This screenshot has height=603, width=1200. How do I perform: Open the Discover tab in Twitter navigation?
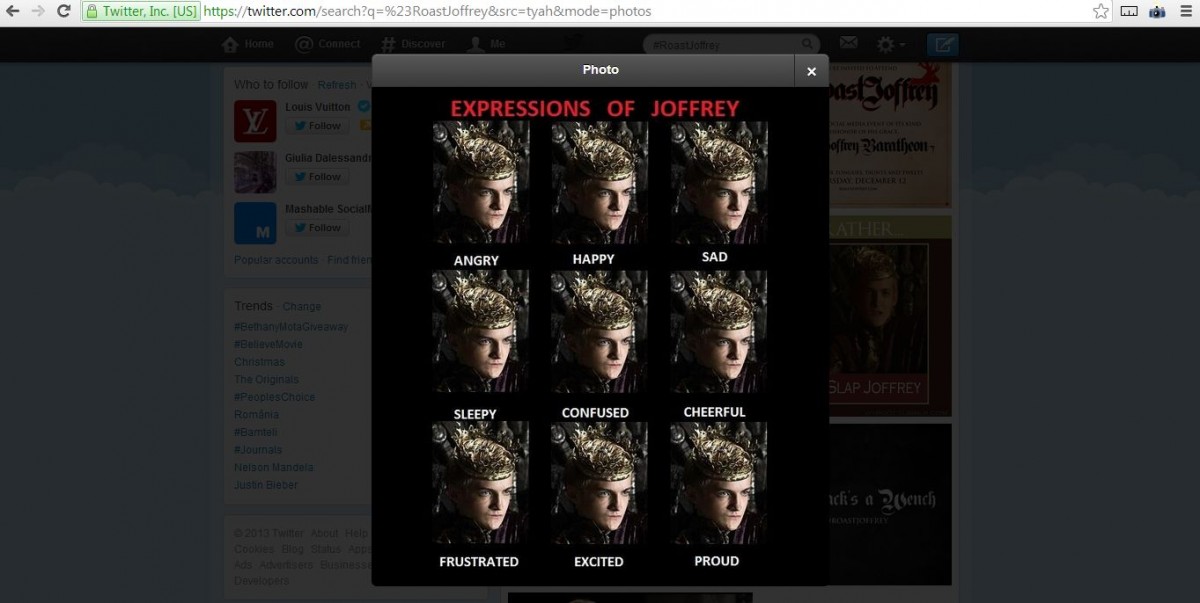tap(413, 44)
